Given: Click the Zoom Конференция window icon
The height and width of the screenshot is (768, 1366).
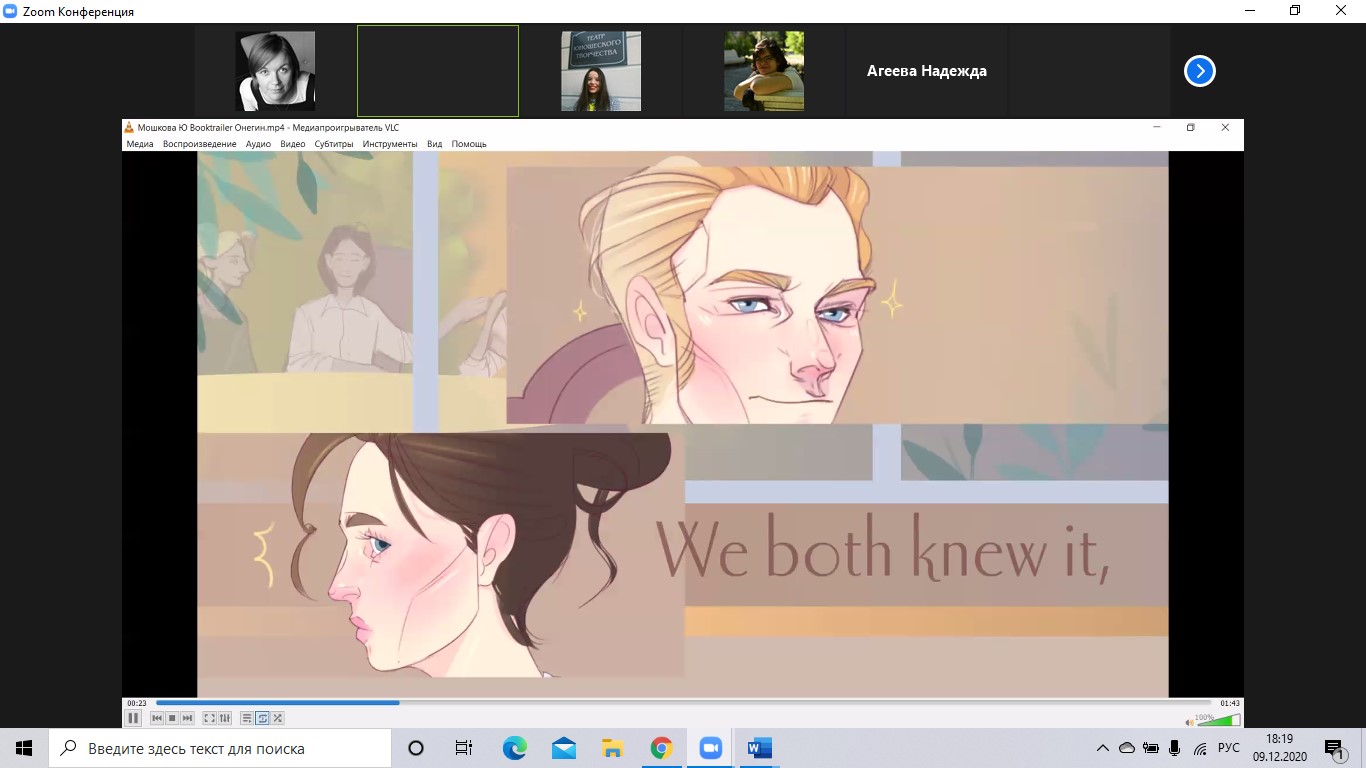Looking at the screenshot, I should click(11, 11).
